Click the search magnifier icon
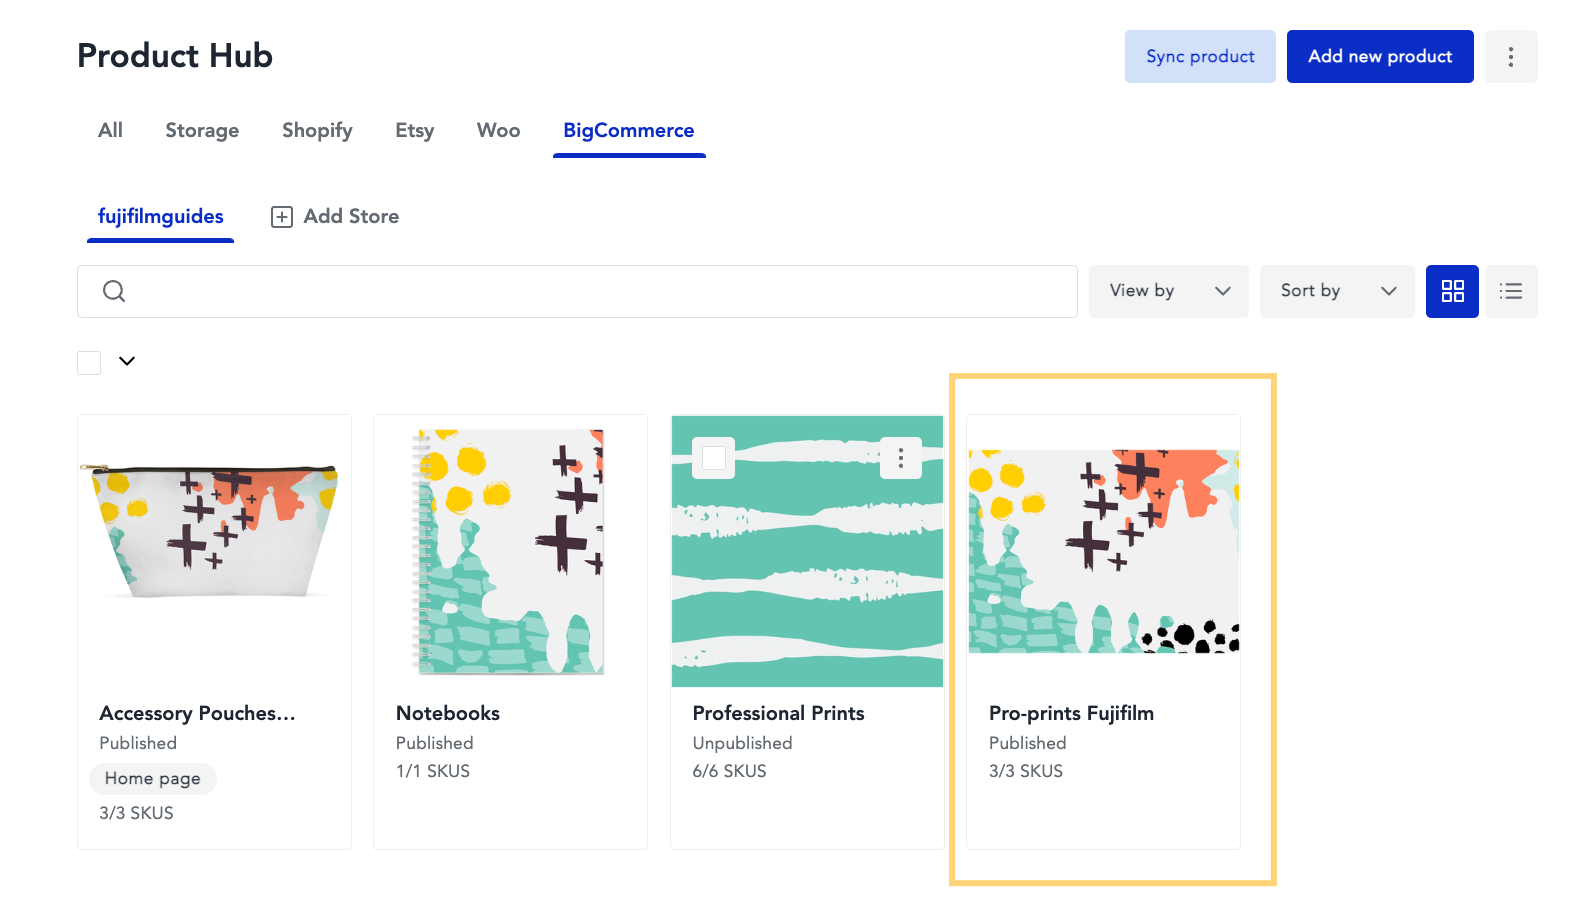This screenshot has height=902, width=1590. (x=114, y=291)
